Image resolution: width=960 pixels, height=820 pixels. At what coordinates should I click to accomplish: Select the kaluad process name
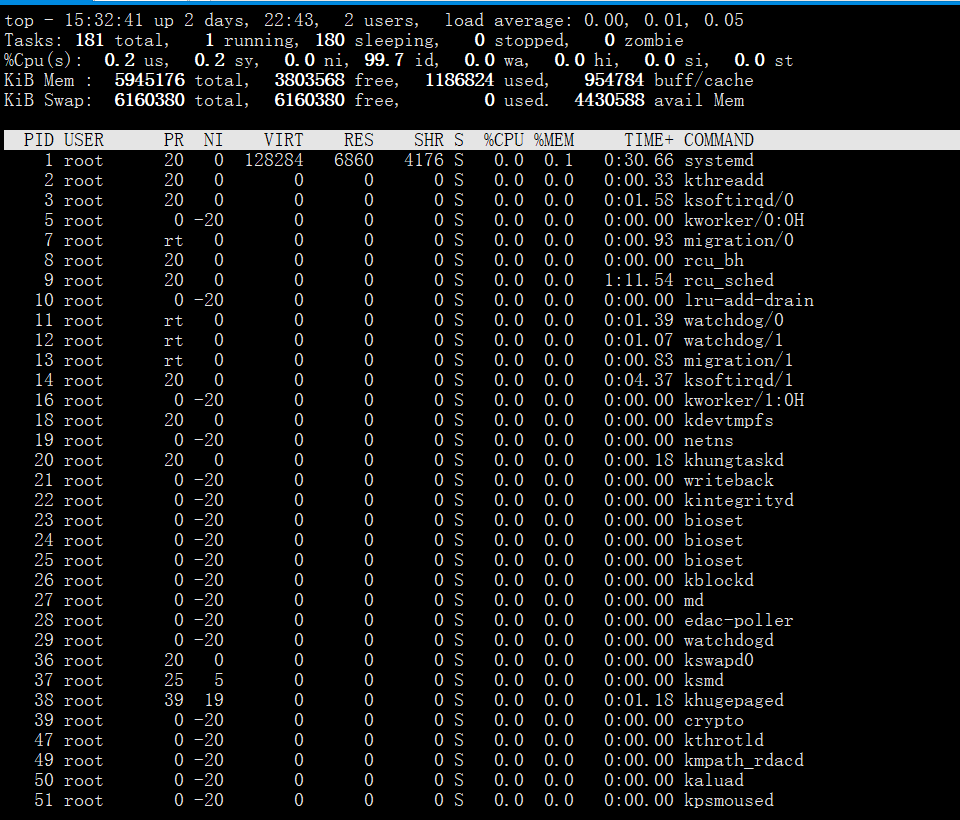[714, 780]
